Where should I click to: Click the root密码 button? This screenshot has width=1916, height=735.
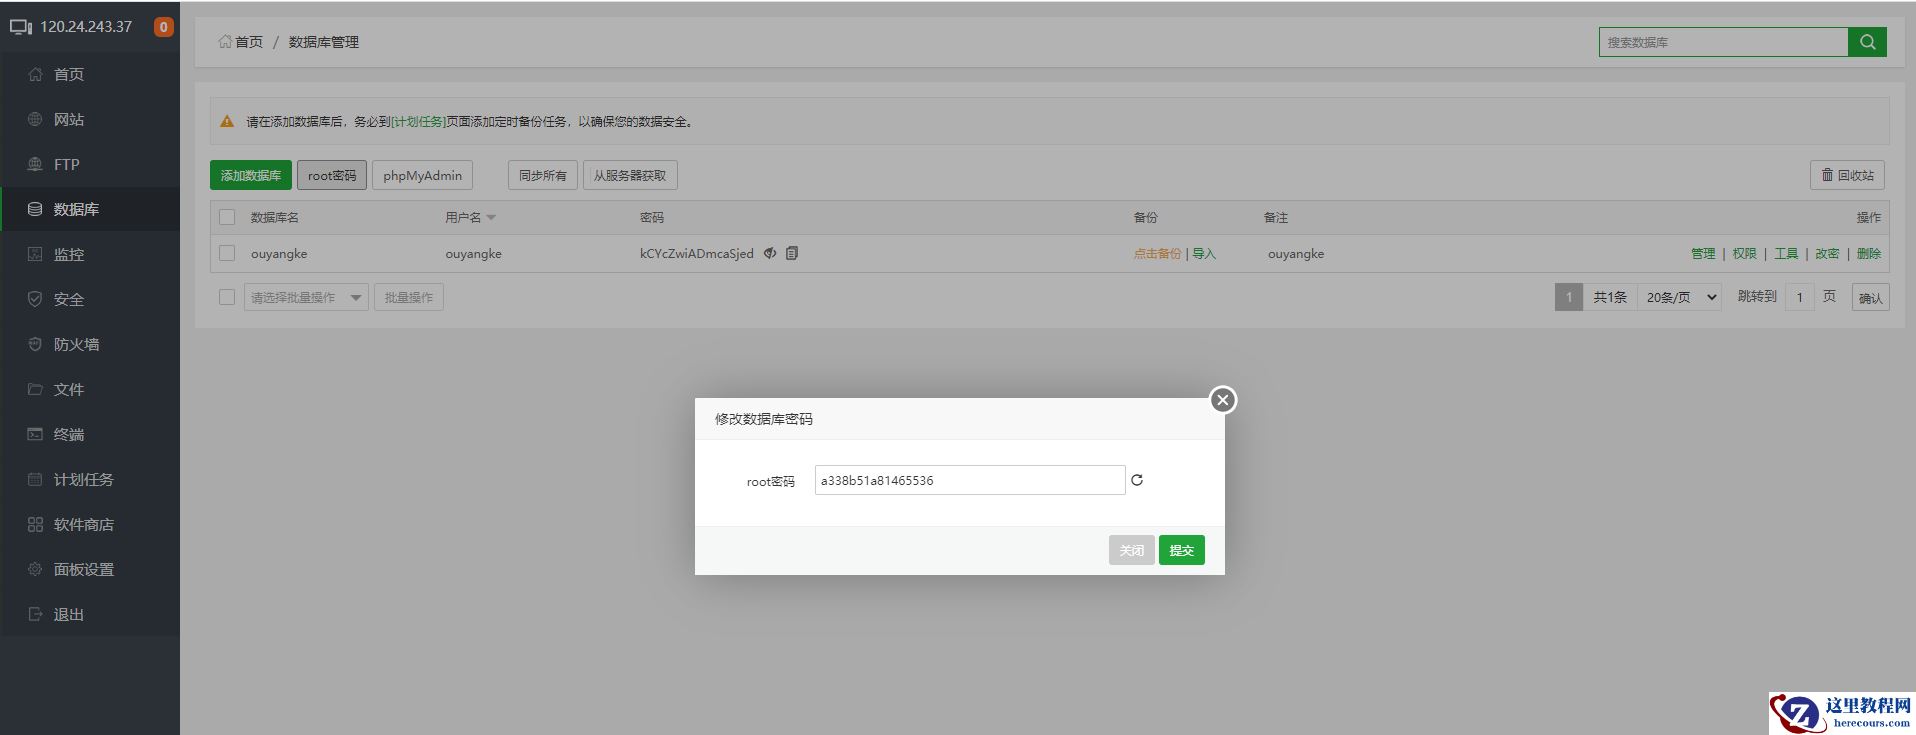pos(332,175)
